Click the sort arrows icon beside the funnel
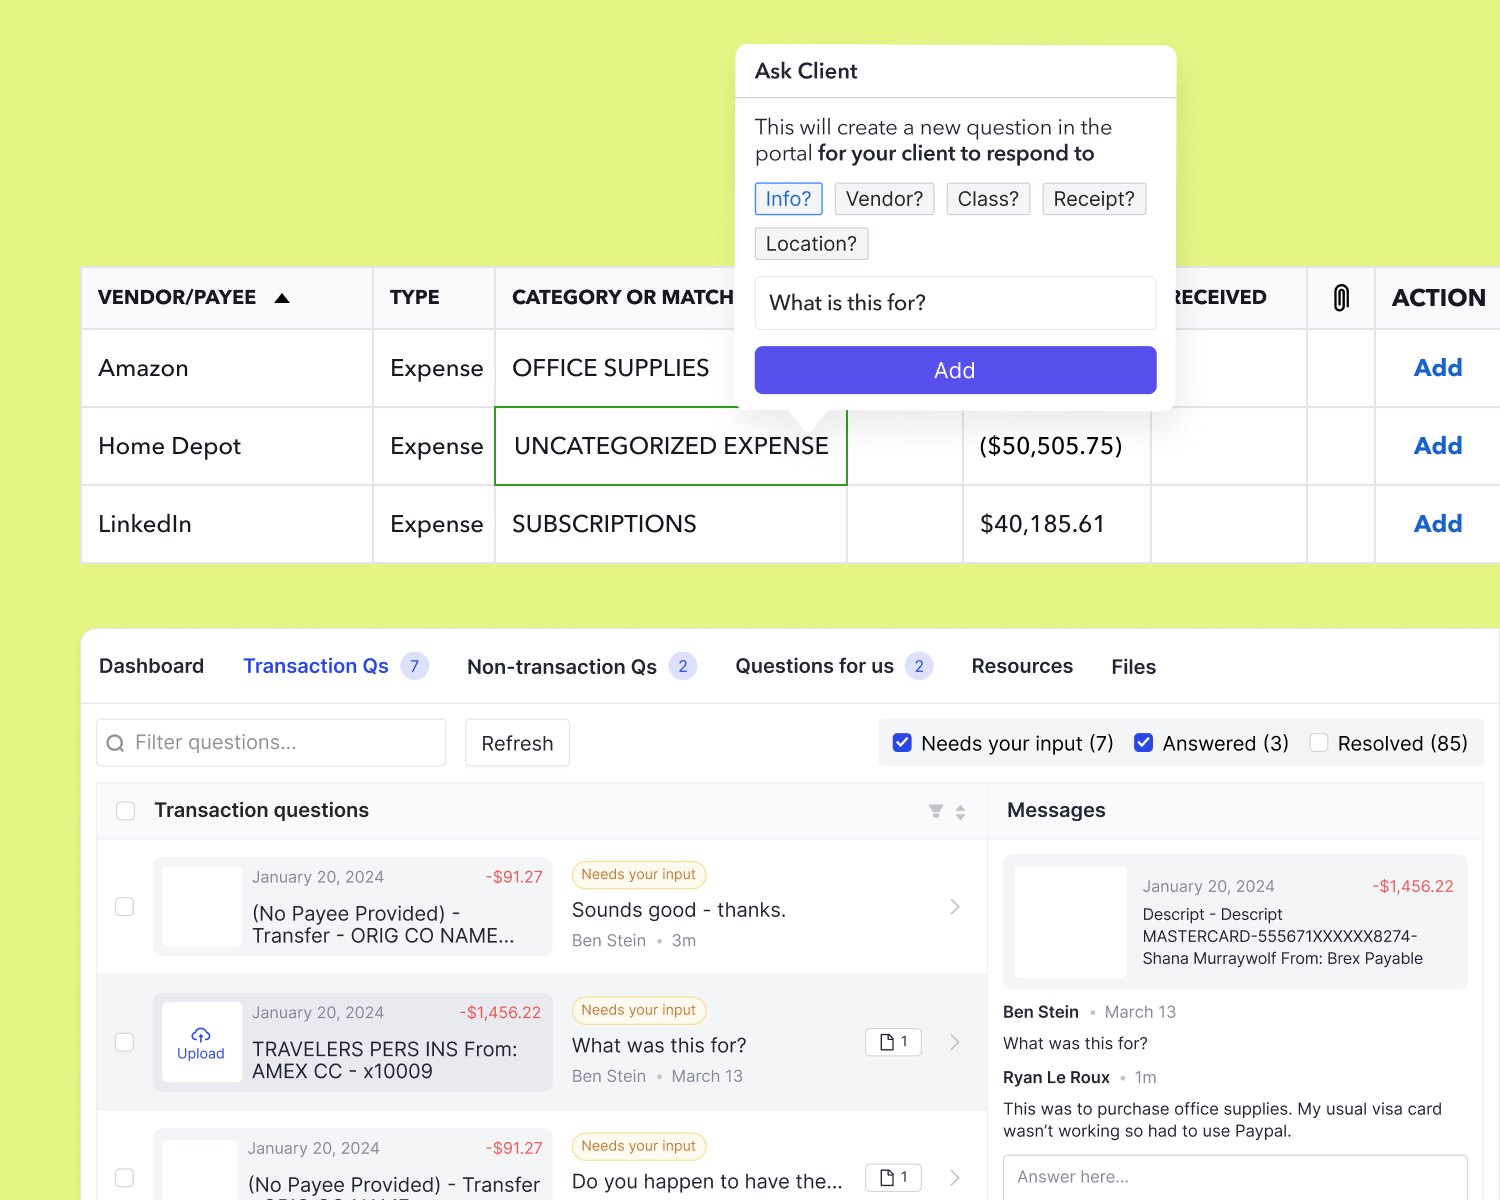This screenshot has width=1500, height=1200. [x=960, y=811]
